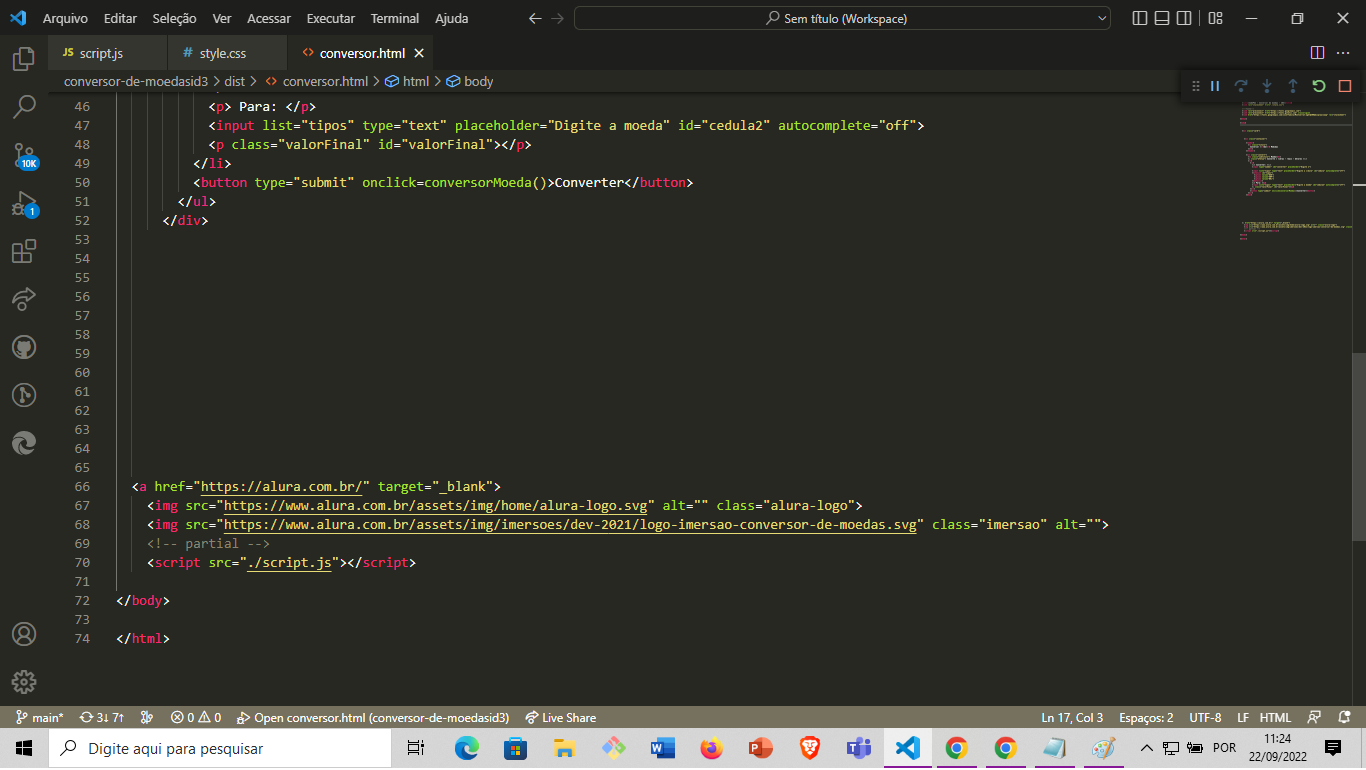The image size is (1366, 770).
Task: Open the branch picker main*
Action: [40, 717]
